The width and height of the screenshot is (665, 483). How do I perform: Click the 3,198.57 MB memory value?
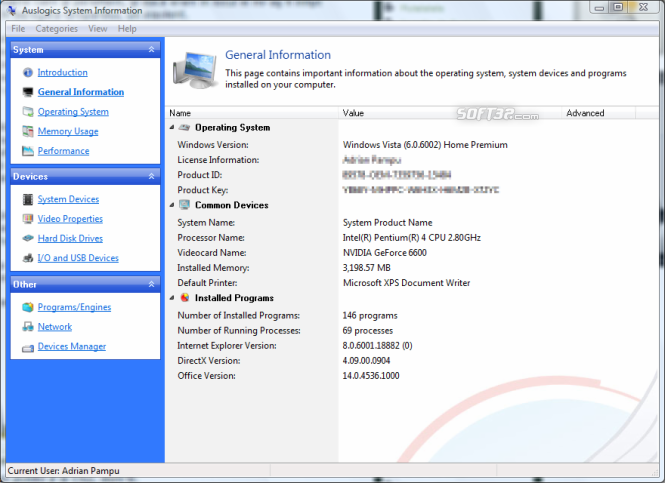point(366,268)
